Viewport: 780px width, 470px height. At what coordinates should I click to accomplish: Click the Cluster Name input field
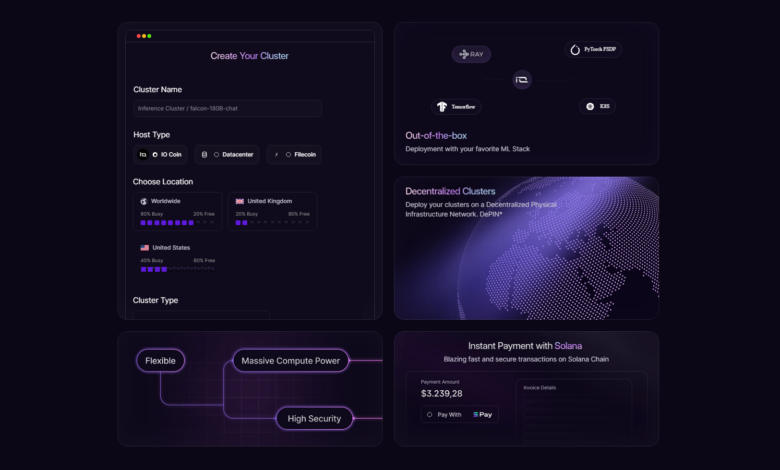click(227, 108)
